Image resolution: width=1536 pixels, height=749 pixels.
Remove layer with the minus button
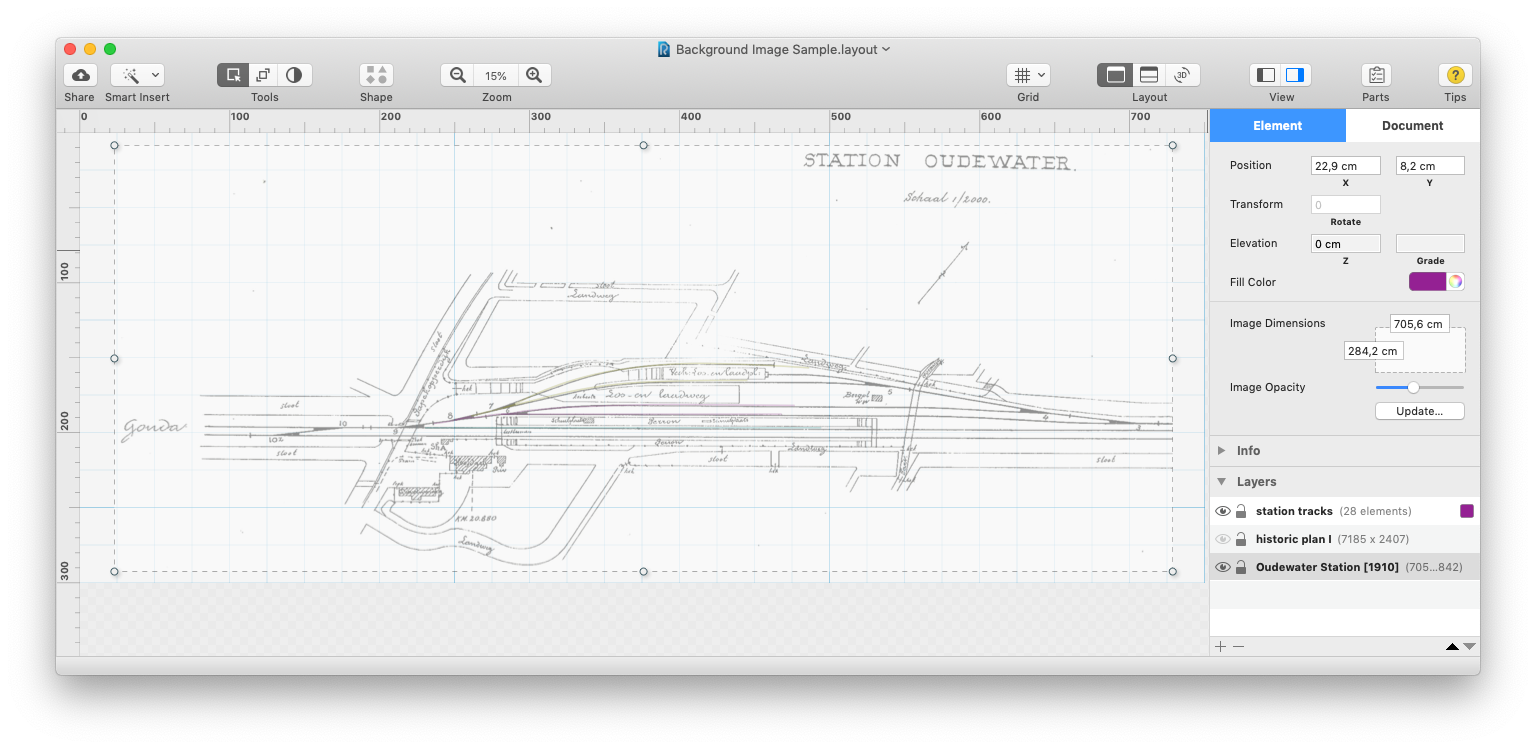(1238, 647)
